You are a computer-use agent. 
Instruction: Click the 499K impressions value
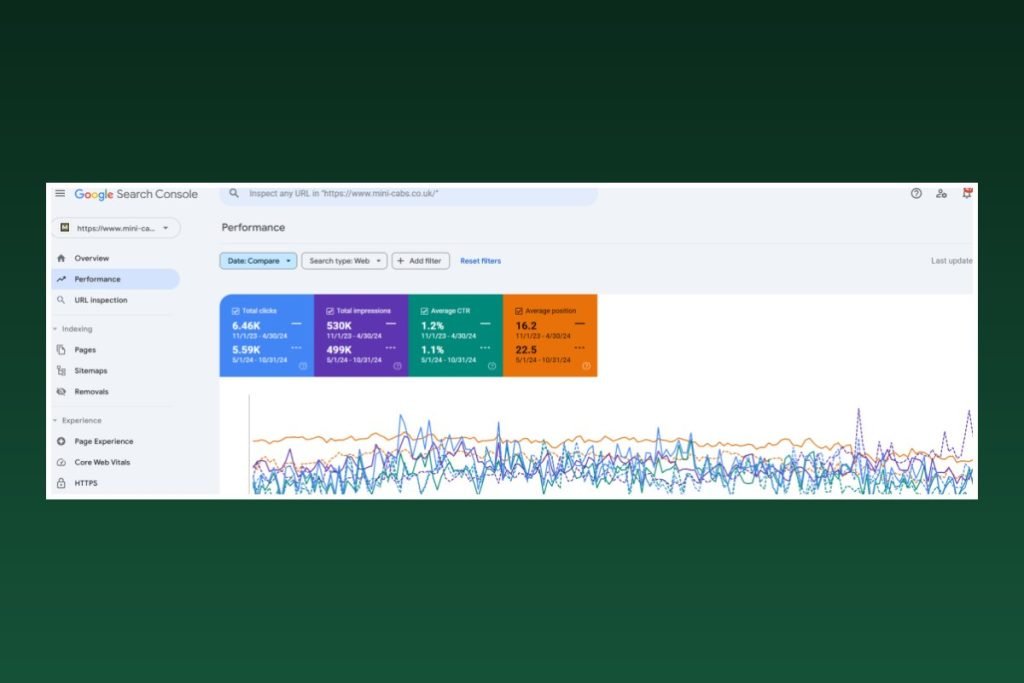339,349
